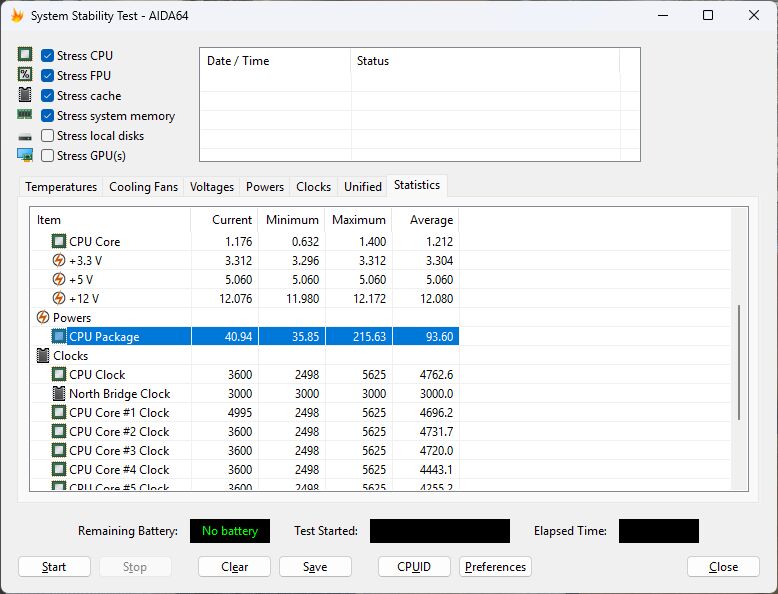Click the 12.076 current +12 V value
778x594 pixels.
pos(236,299)
